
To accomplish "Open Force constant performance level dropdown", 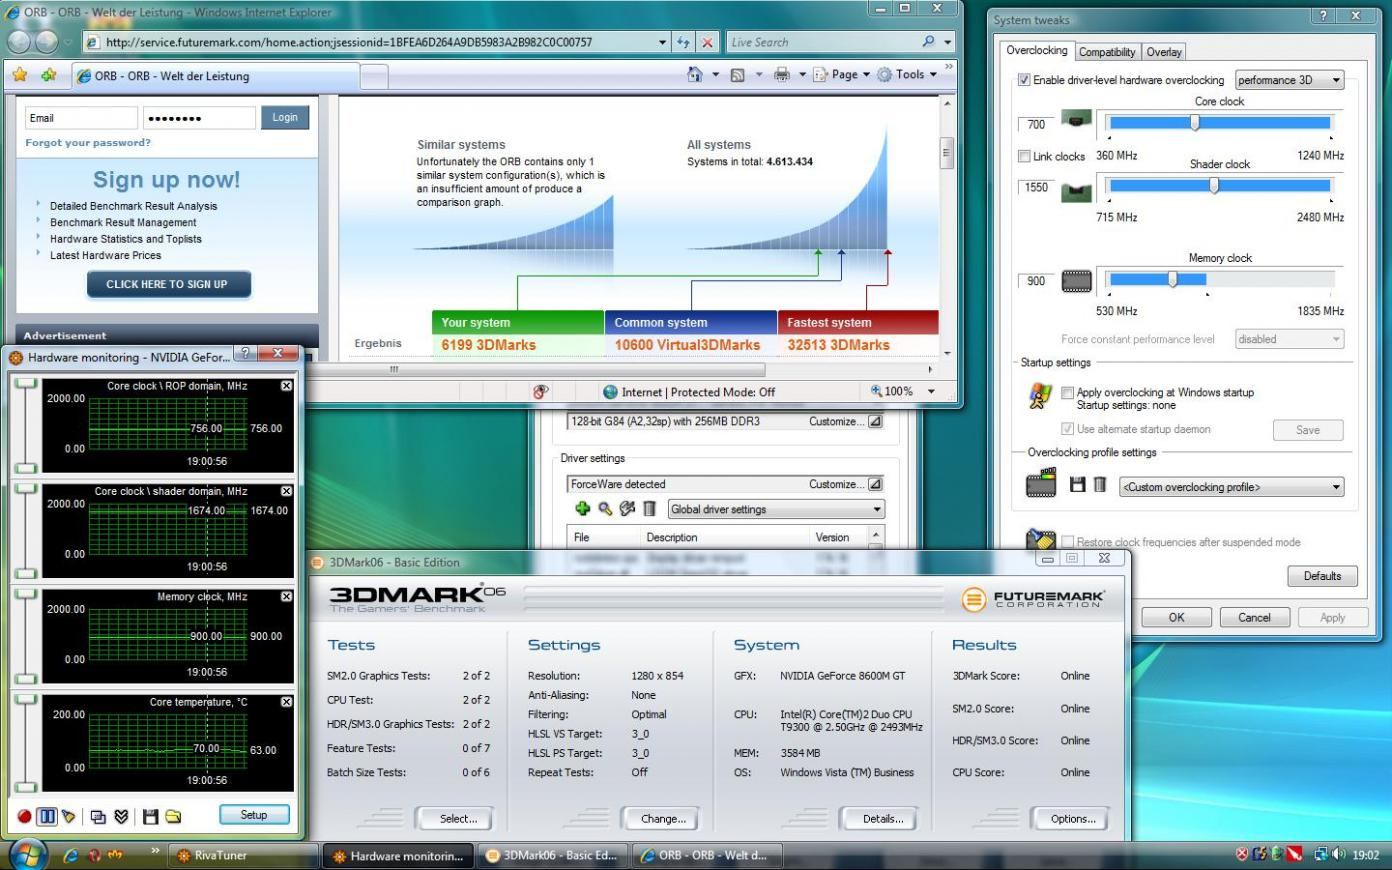I will click(1290, 339).
